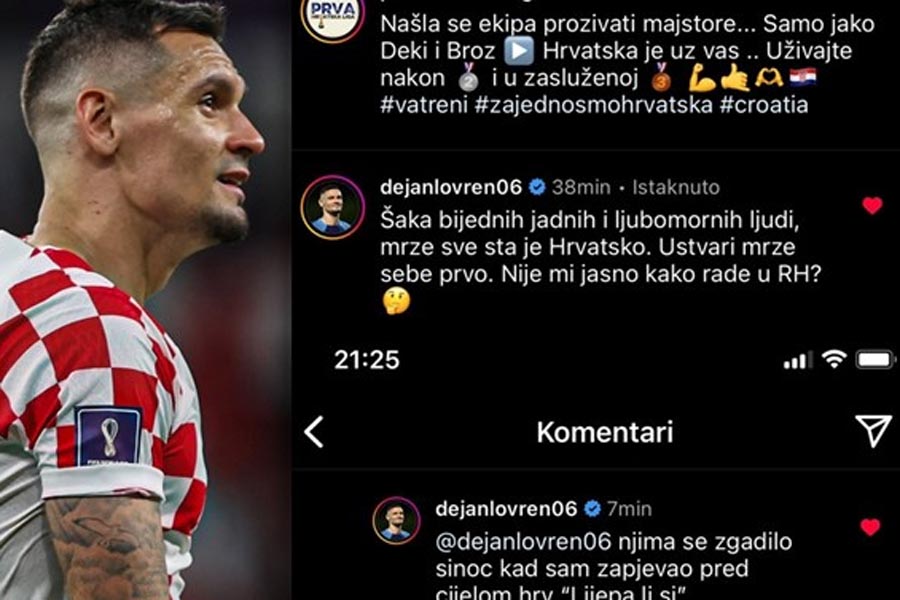Tap the back arrow beside Komentari

(x=314, y=432)
